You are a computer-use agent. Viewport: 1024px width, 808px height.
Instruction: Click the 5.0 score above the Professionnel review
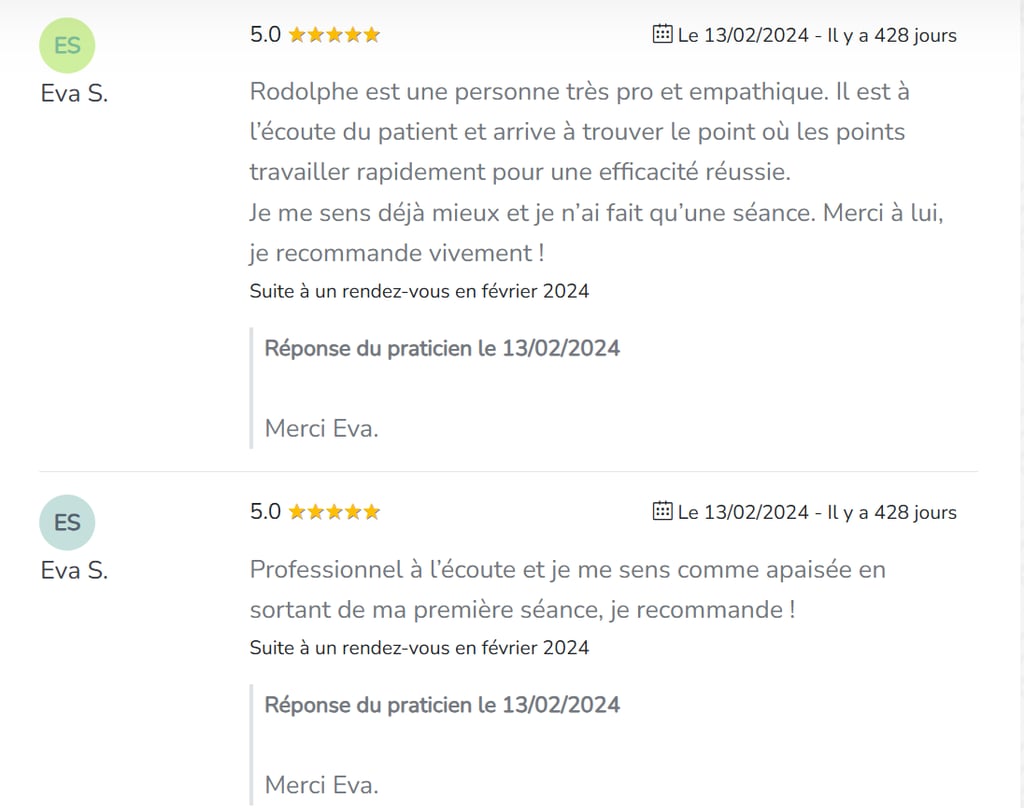point(265,512)
